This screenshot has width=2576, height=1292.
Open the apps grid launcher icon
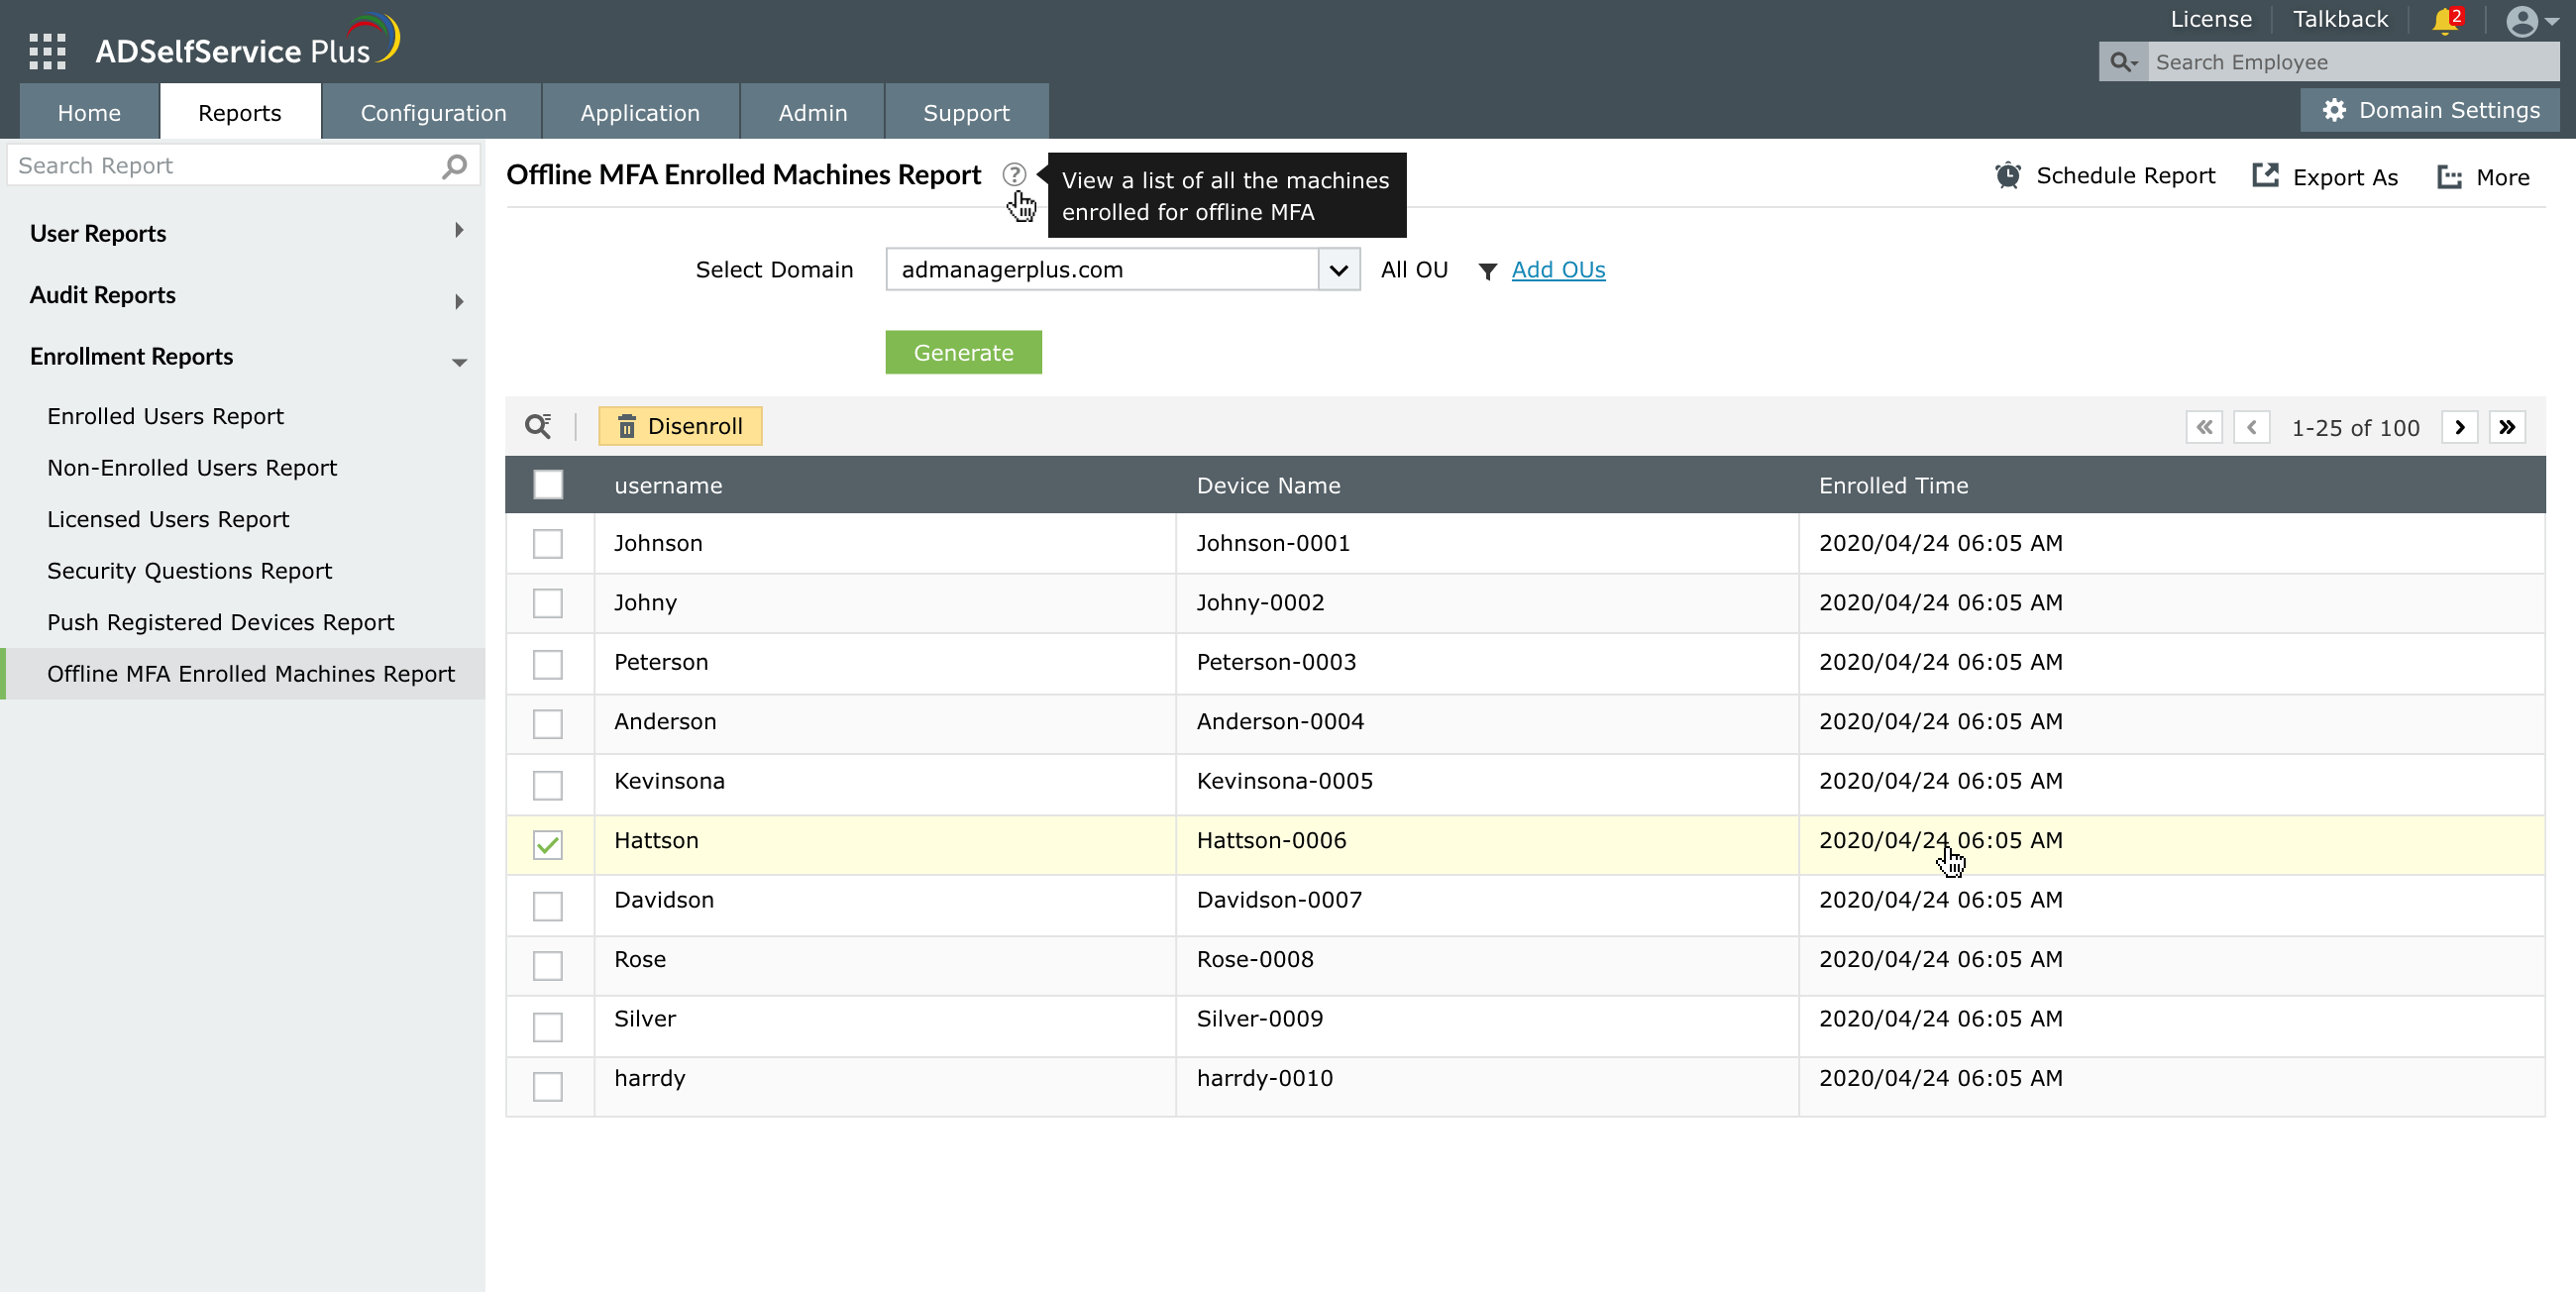(47, 50)
